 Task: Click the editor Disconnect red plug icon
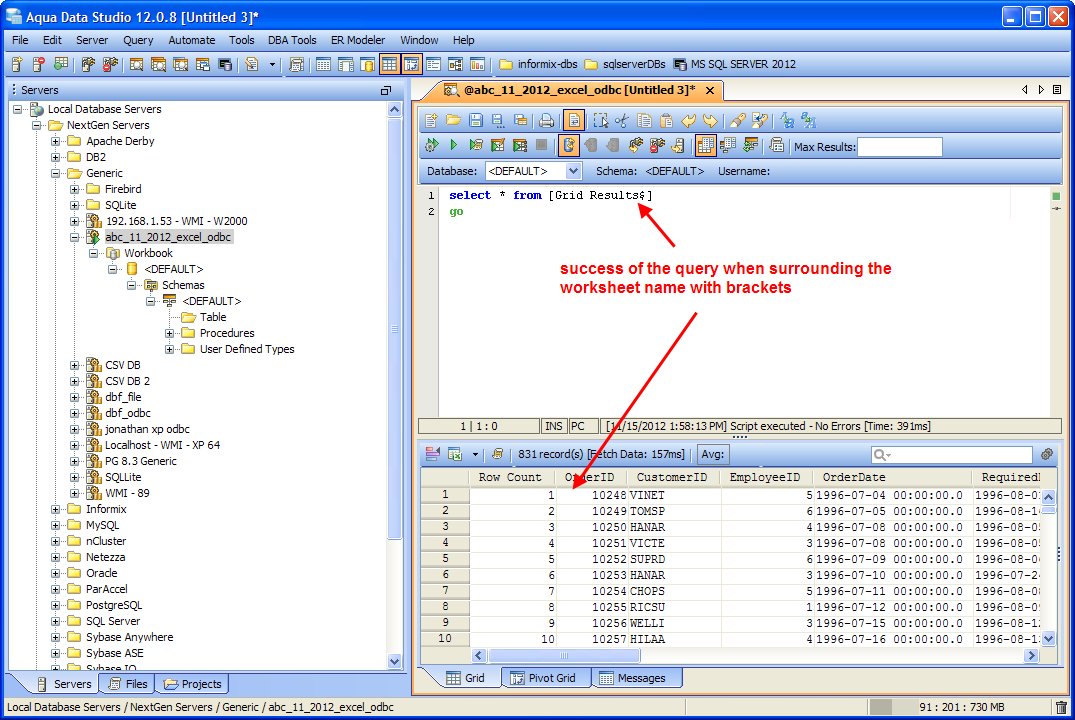657,145
